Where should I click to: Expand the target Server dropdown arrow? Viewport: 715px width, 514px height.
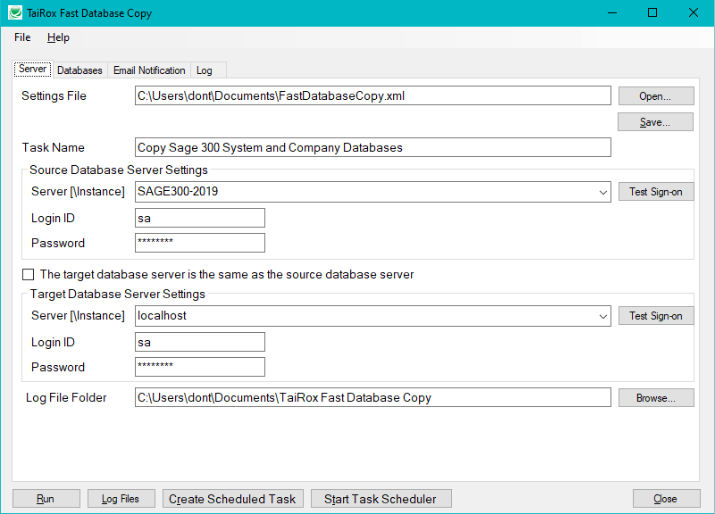[x=603, y=316]
